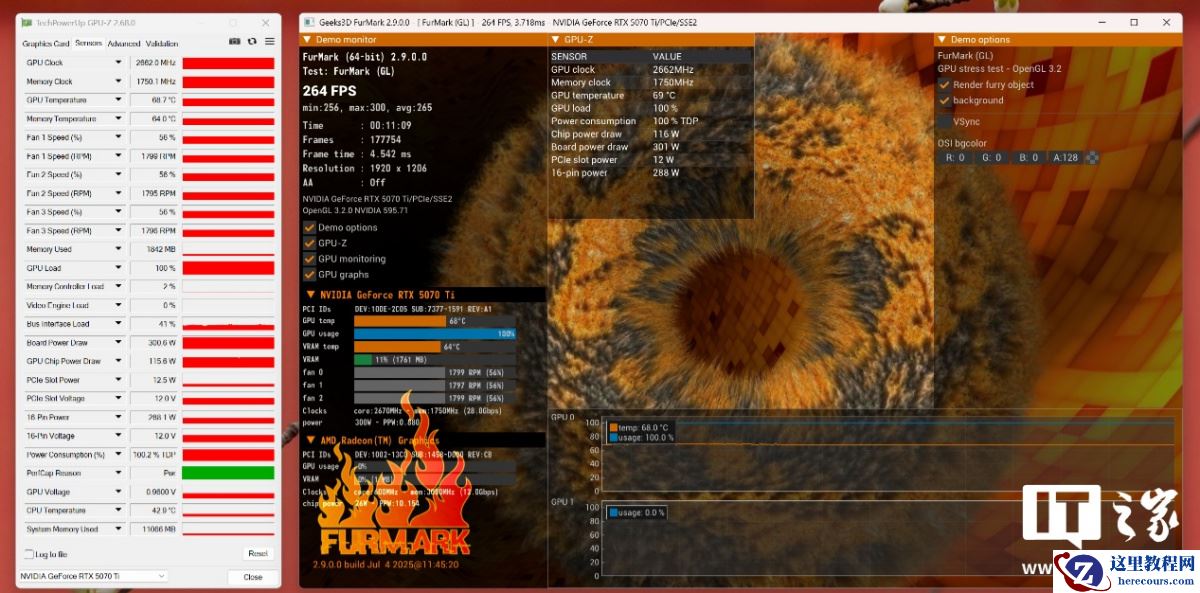Click the GPU Load red graph bar
The height and width of the screenshot is (593, 1200).
228,268
